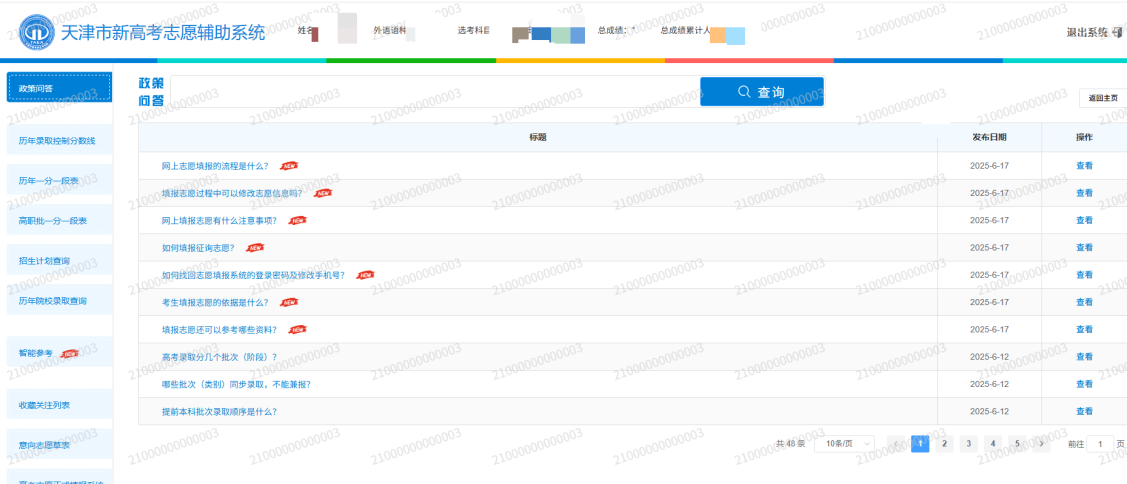Click the logout icon beside 退出系统
Screen dimensions: 1127x484
(1117, 32)
